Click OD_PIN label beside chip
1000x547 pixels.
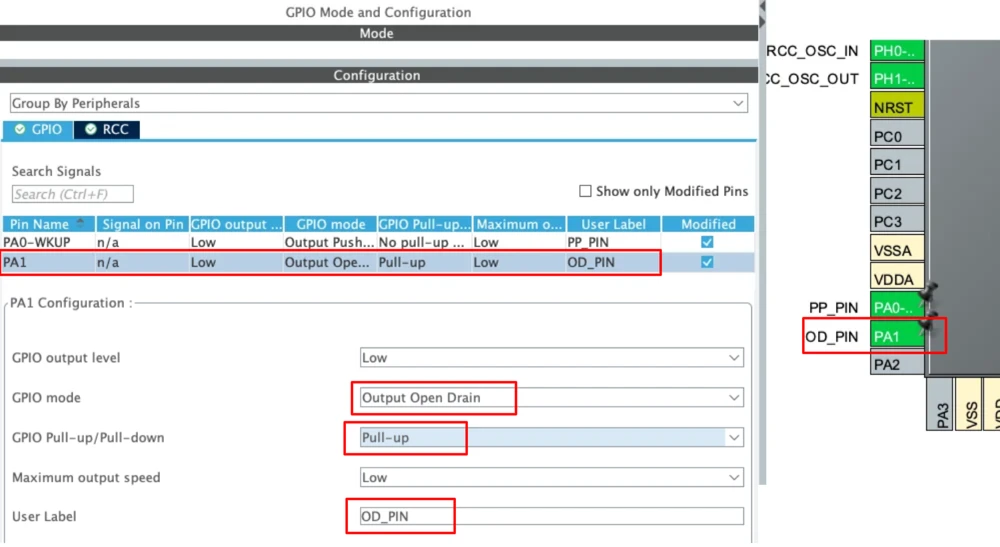[x=831, y=337]
